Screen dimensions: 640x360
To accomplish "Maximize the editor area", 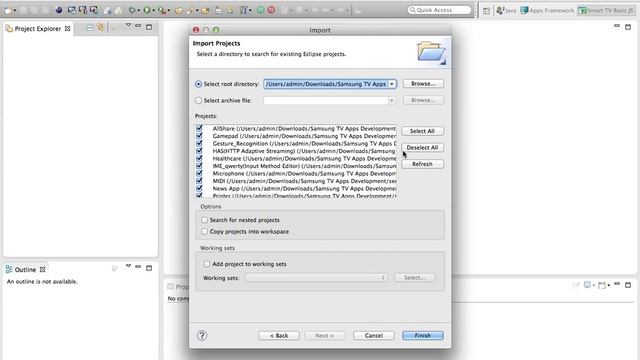I will tap(628, 27).
